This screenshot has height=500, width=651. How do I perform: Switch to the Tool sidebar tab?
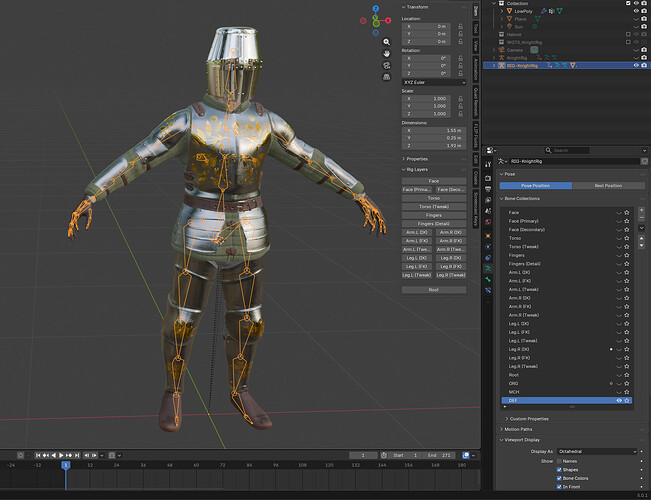pyautogui.click(x=476, y=29)
